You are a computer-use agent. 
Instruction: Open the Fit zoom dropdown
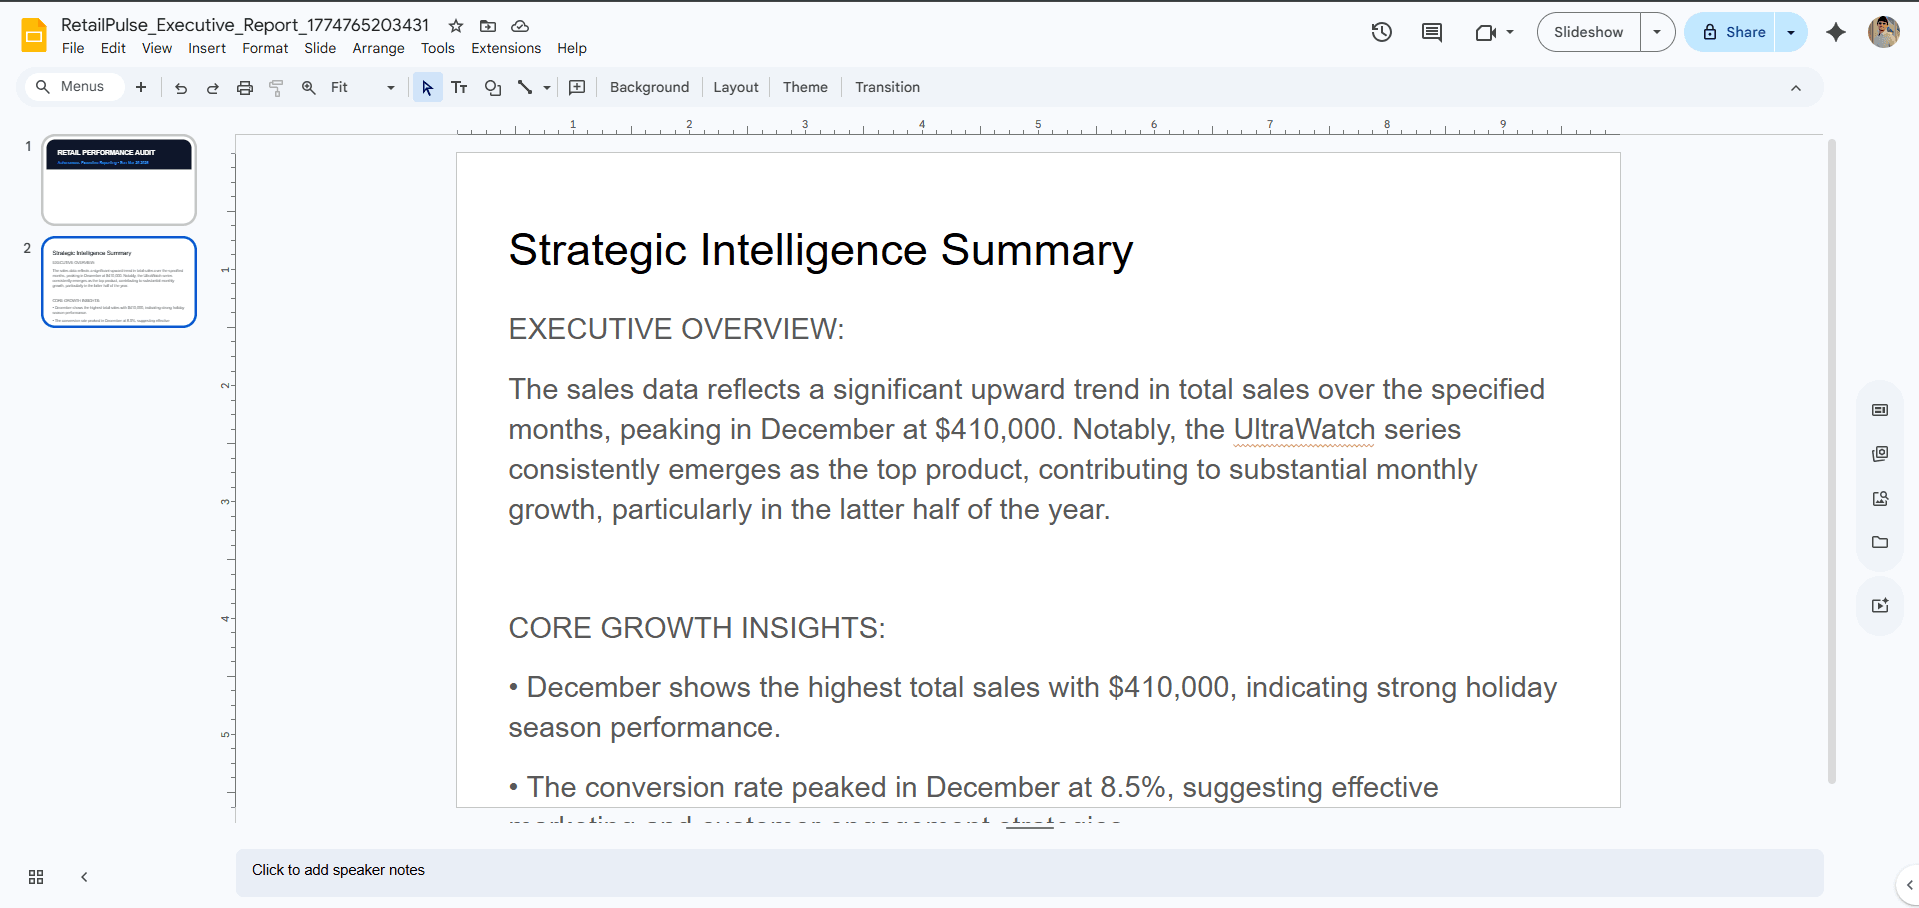pos(363,87)
